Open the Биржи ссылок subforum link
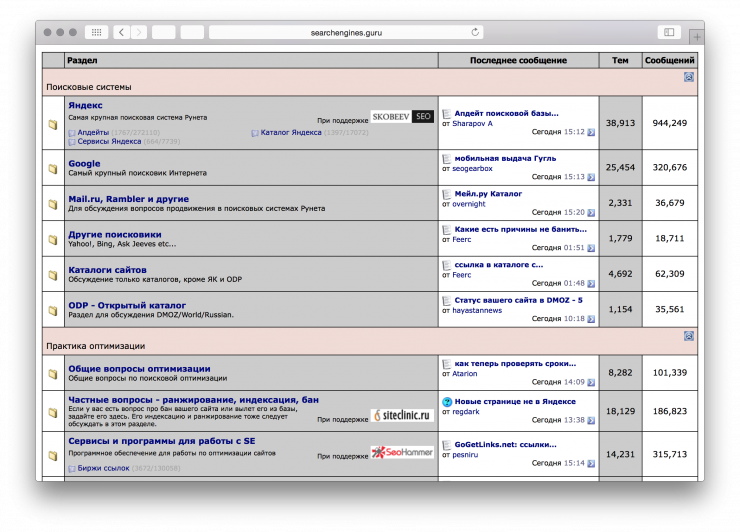740x532 pixels. click(x=104, y=467)
